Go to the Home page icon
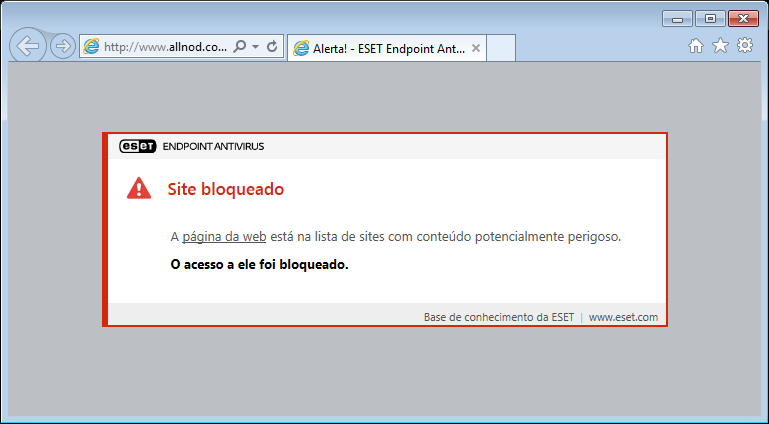 695,46
